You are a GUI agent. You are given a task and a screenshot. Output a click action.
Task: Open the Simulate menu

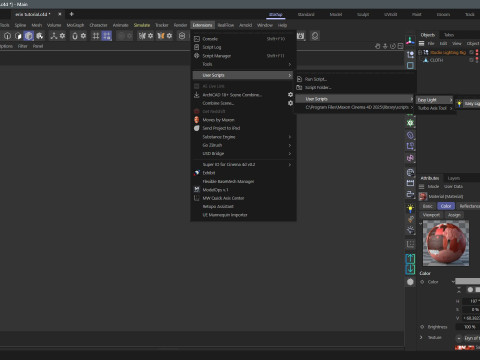click(x=142, y=25)
